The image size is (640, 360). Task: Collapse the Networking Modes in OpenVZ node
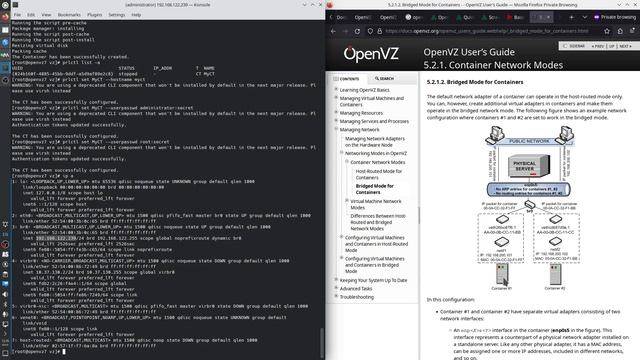click(x=342, y=153)
